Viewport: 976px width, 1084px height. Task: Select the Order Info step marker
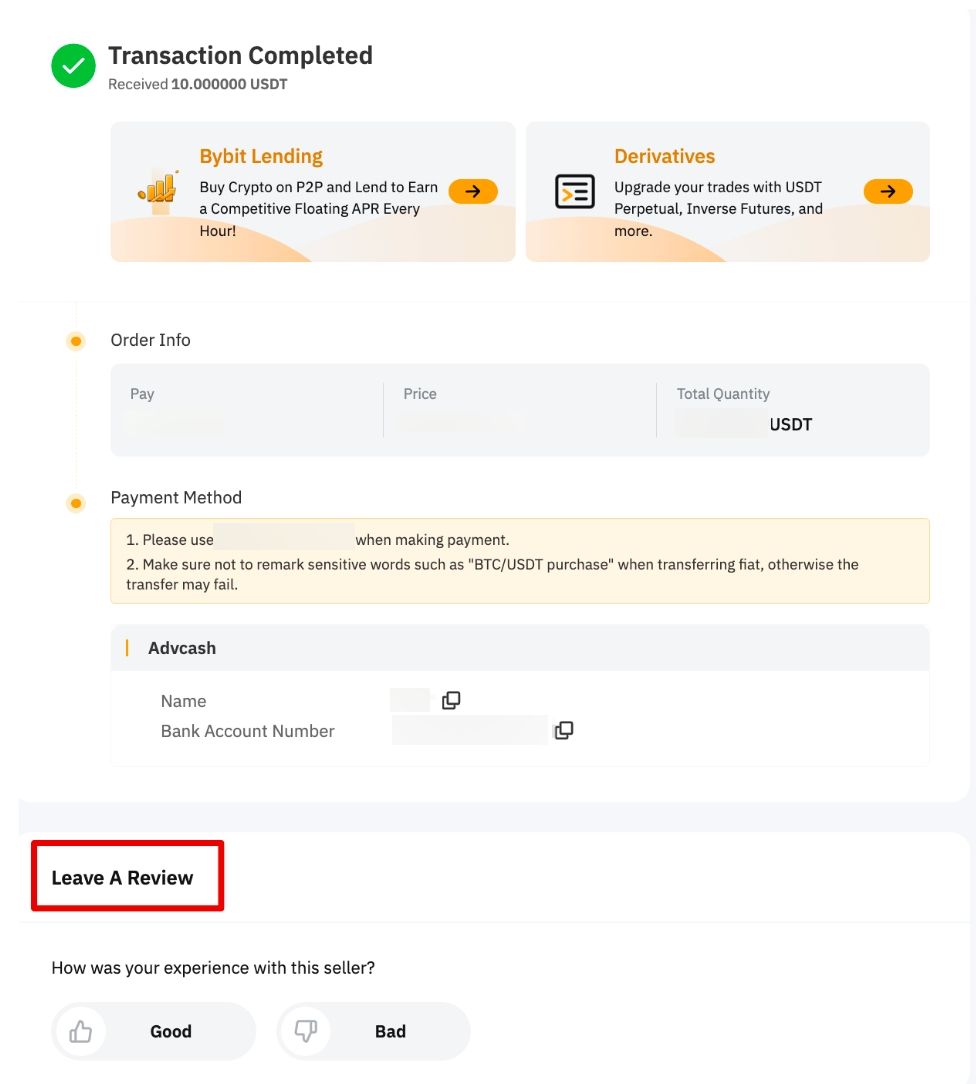[x=75, y=341]
